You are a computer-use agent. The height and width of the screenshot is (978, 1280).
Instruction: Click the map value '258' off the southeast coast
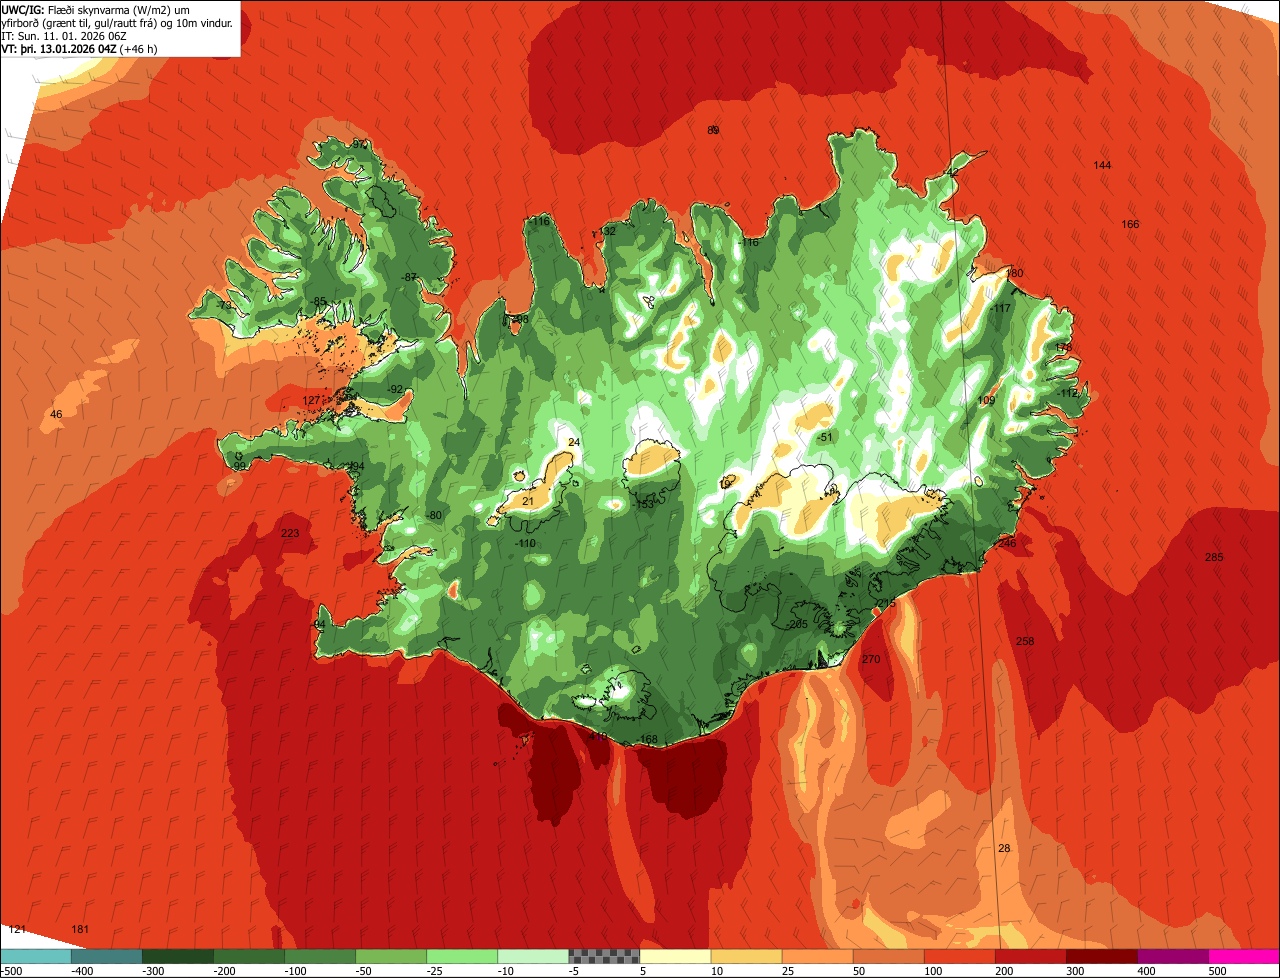click(x=1025, y=641)
